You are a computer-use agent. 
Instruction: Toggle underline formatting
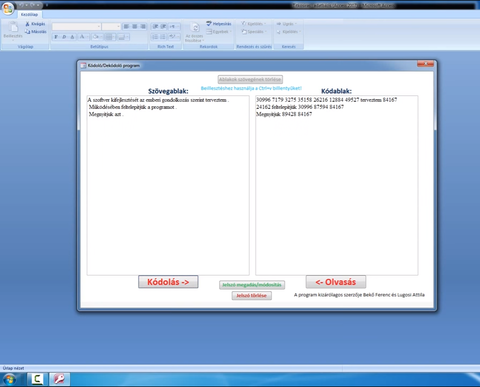[x=72, y=37]
